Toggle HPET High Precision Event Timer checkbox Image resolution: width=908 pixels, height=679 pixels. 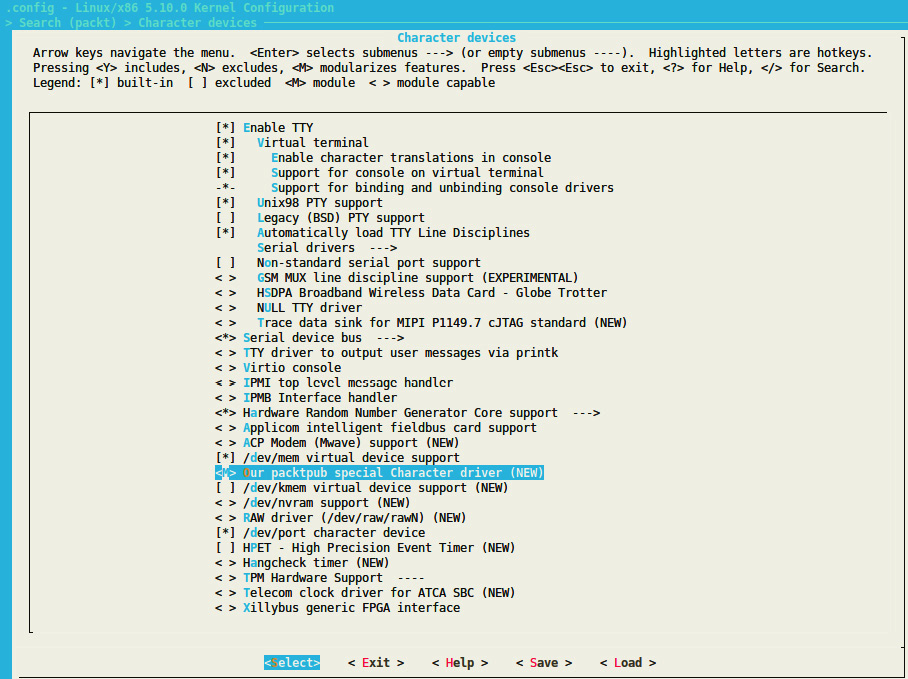point(226,548)
